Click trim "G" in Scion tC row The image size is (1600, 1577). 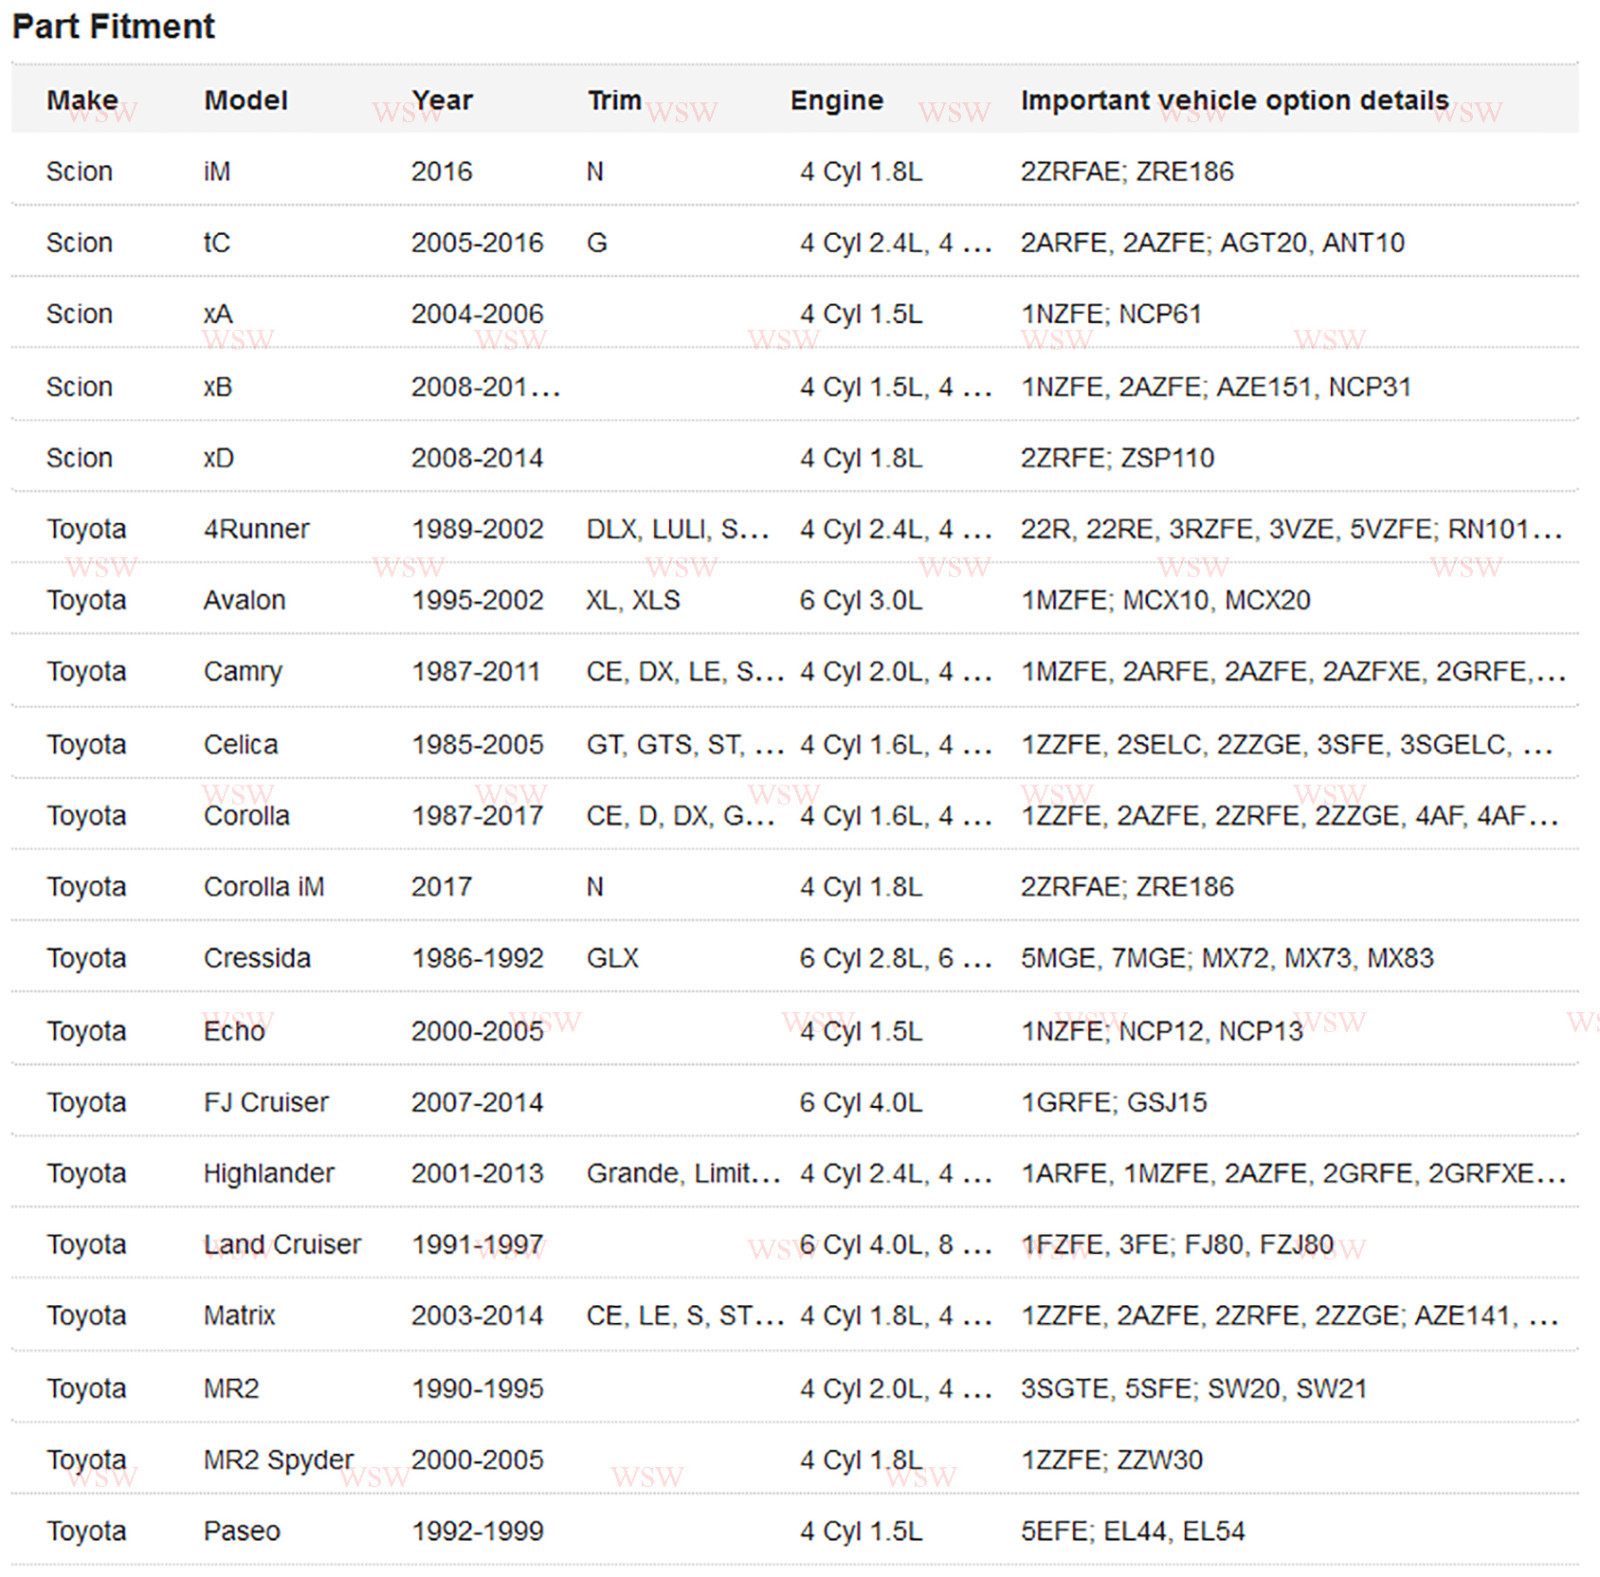click(x=597, y=243)
